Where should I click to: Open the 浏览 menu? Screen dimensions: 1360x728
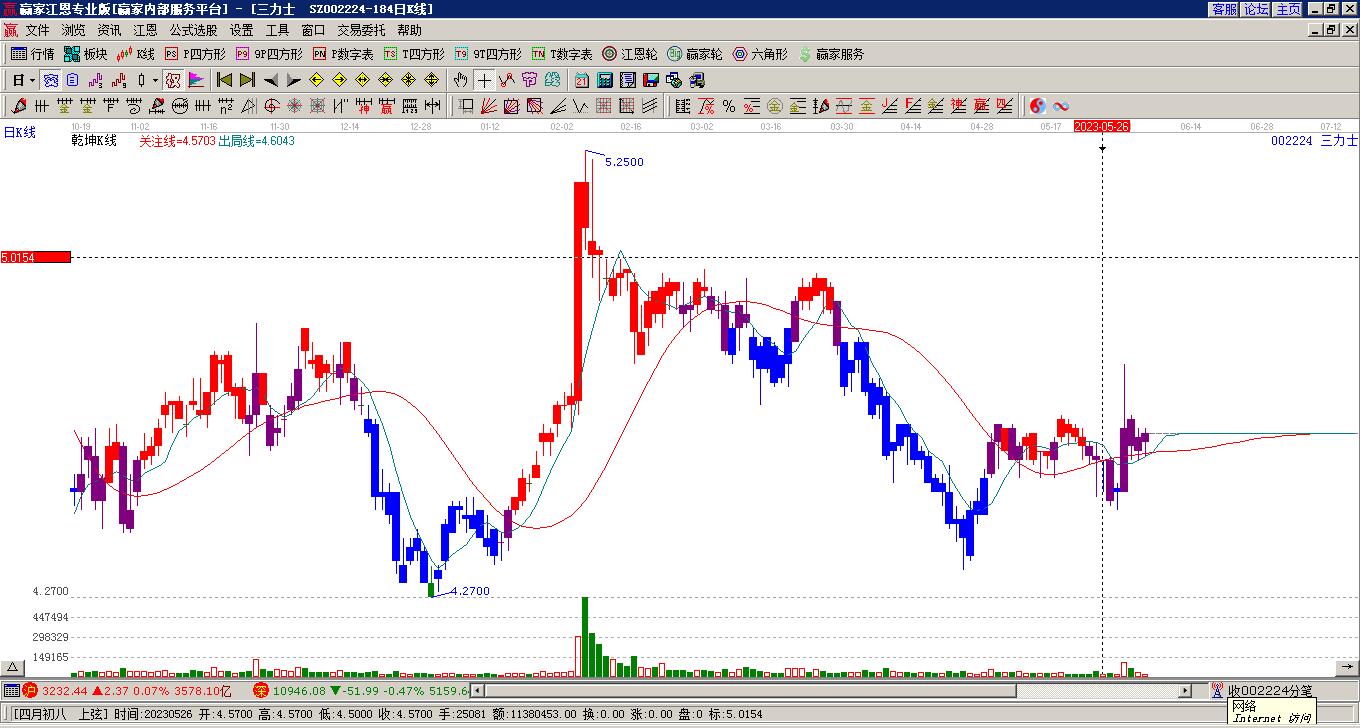73,31
